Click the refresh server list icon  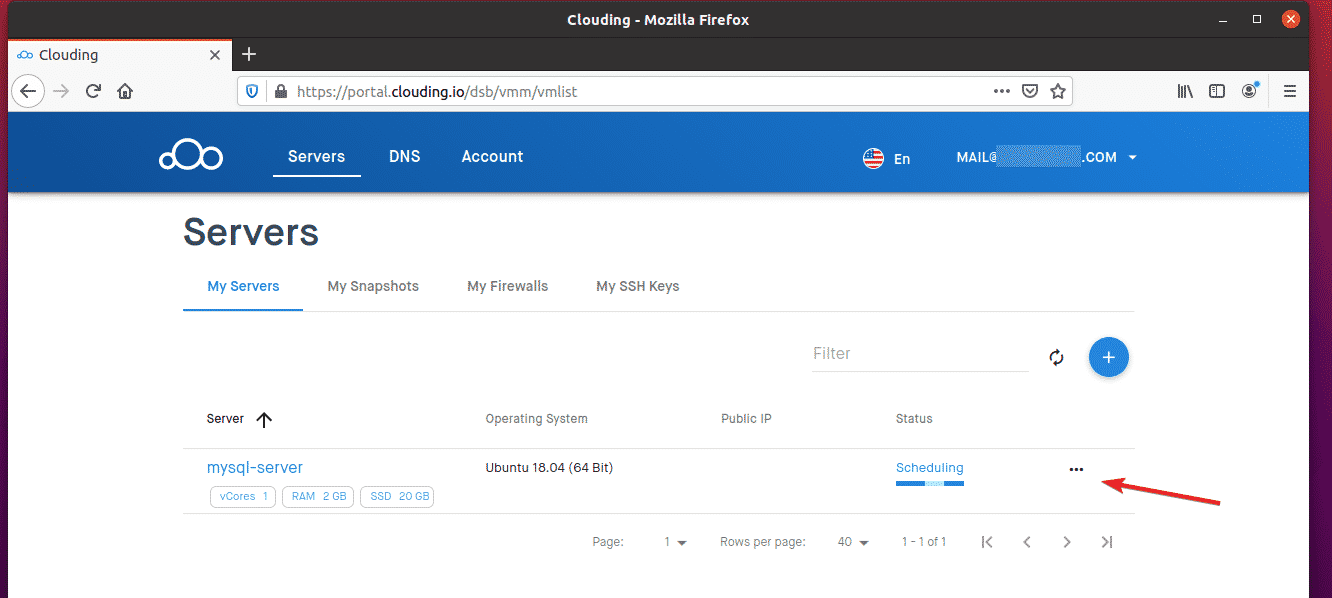(x=1056, y=357)
